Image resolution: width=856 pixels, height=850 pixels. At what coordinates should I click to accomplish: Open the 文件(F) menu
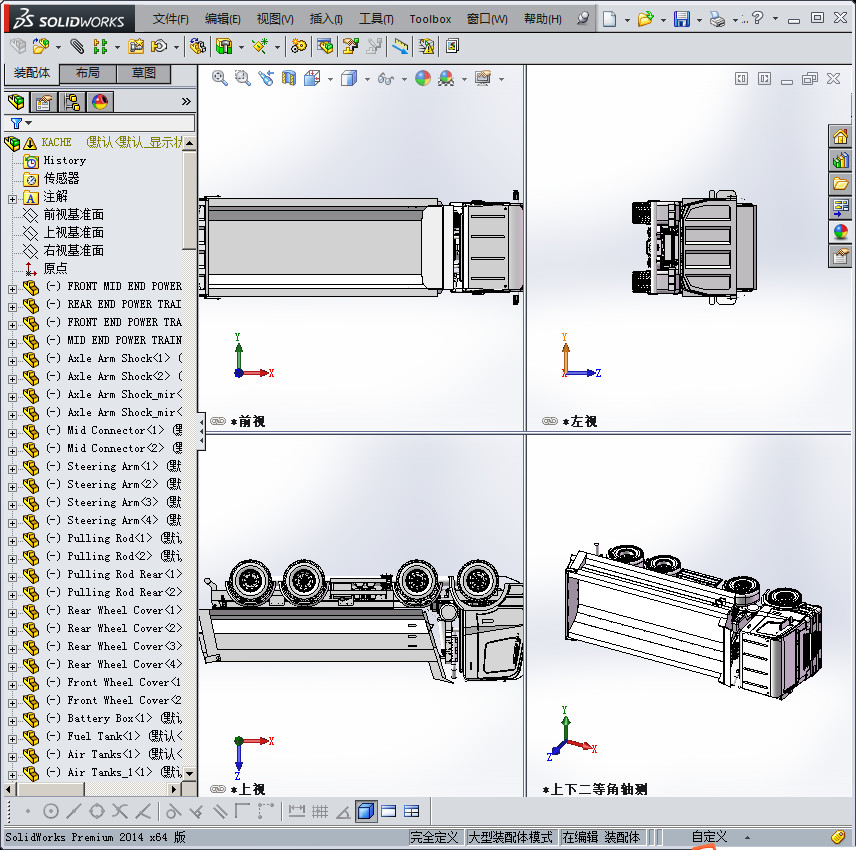171,19
